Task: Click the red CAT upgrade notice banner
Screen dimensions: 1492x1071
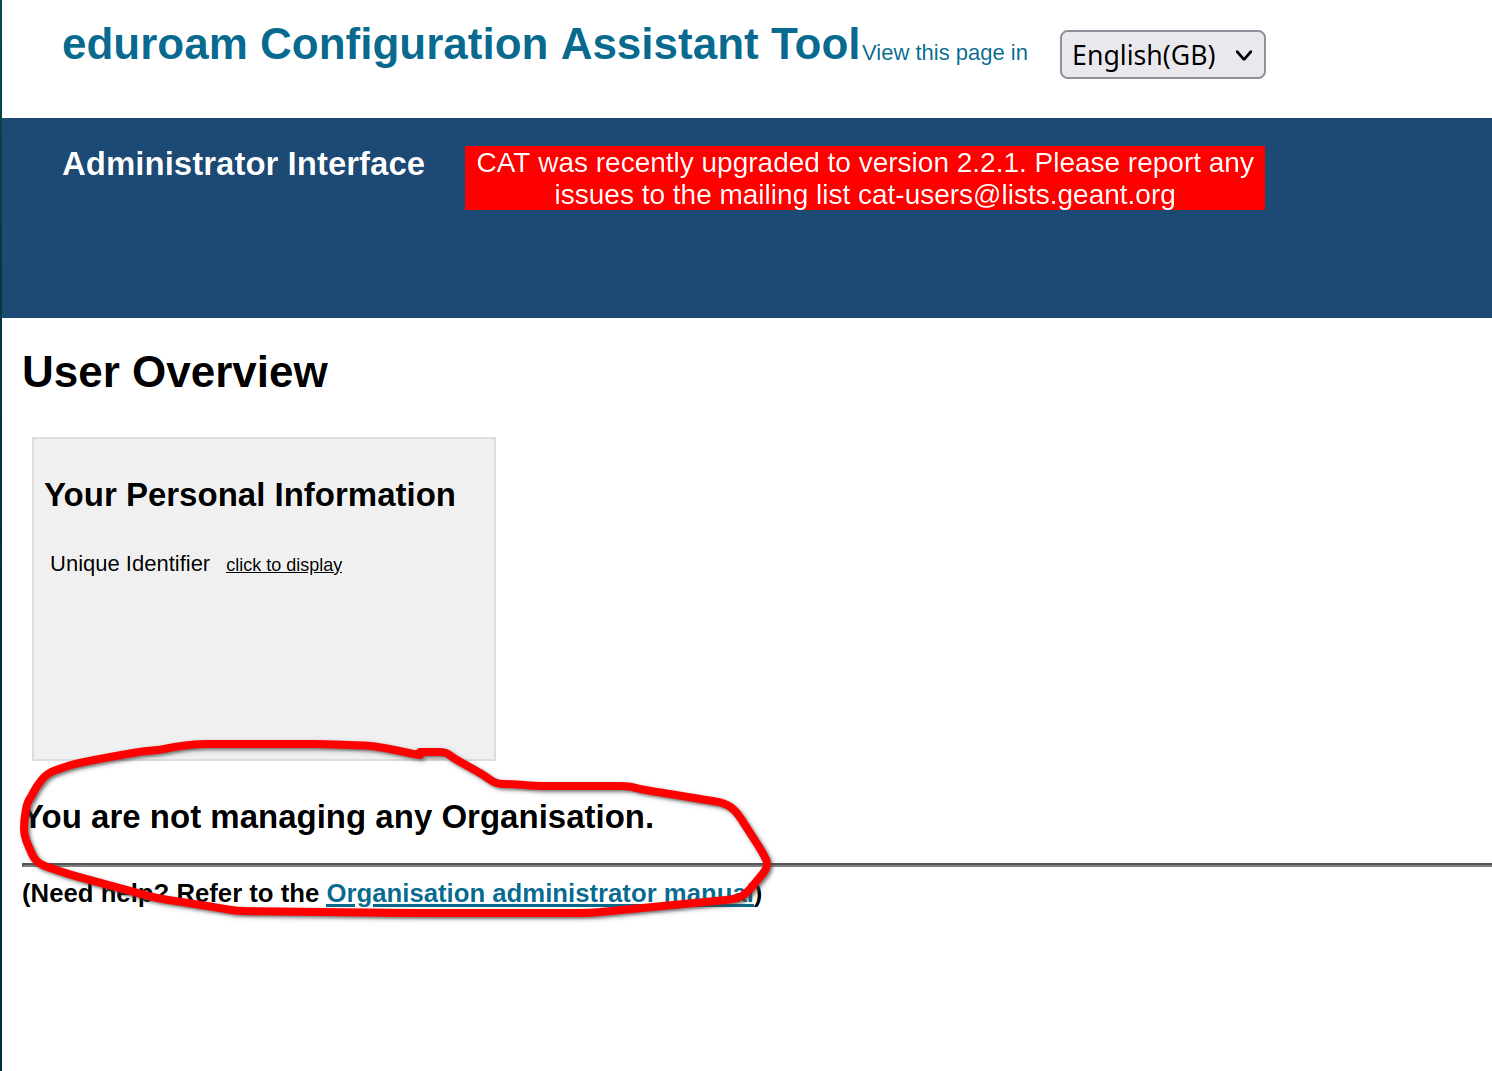Action: [x=864, y=178]
